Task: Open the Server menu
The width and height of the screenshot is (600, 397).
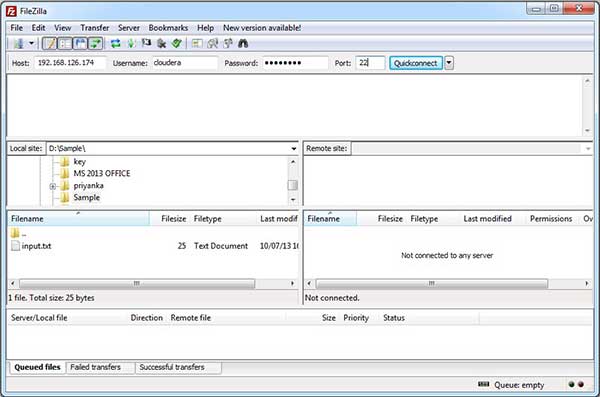Action: [129, 28]
